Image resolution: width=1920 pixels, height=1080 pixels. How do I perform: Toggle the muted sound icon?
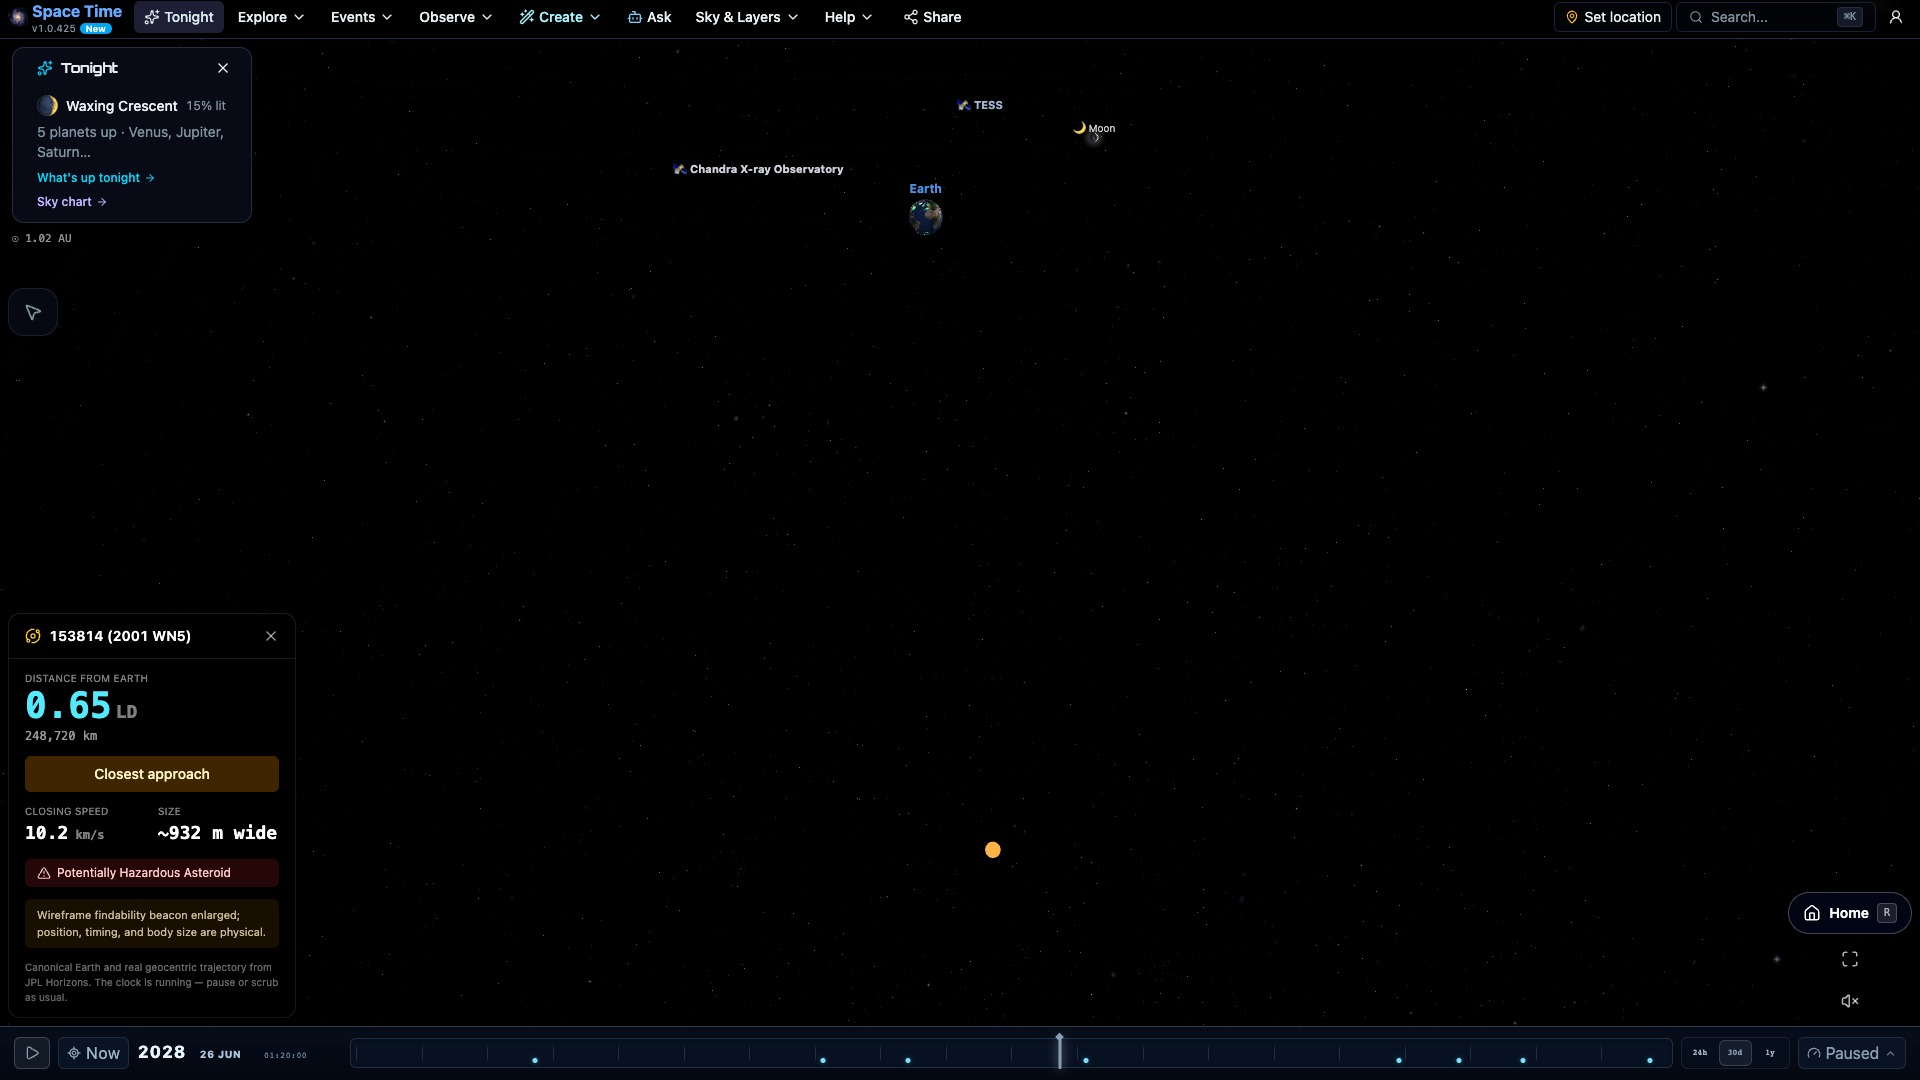[1850, 1001]
